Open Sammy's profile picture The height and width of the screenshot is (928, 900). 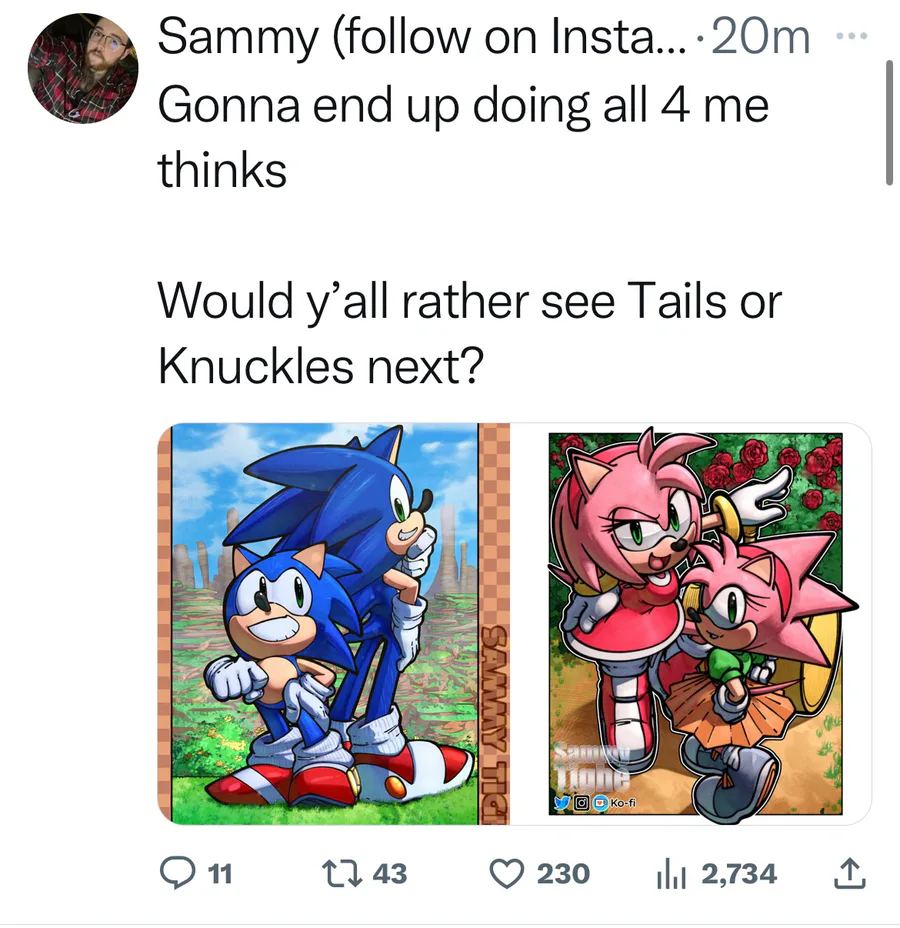(83, 68)
